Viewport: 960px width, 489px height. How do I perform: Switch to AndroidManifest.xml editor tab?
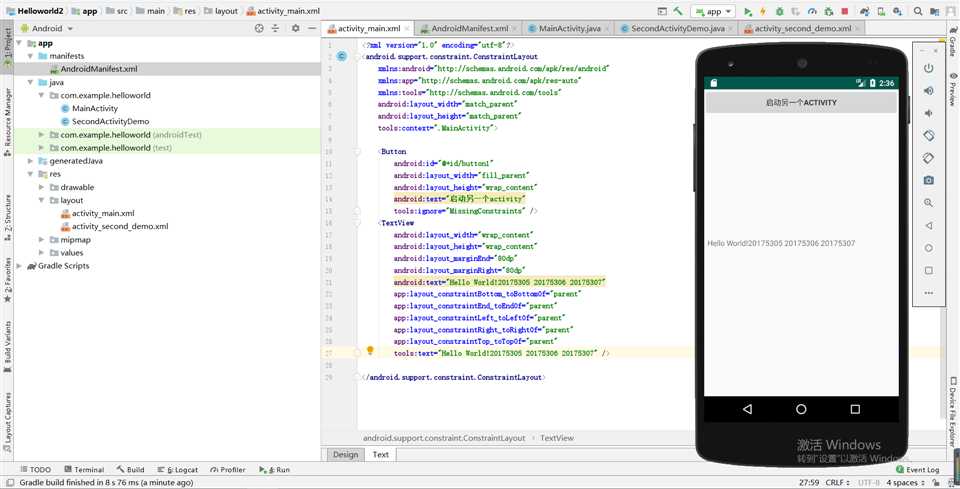pos(470,28)
